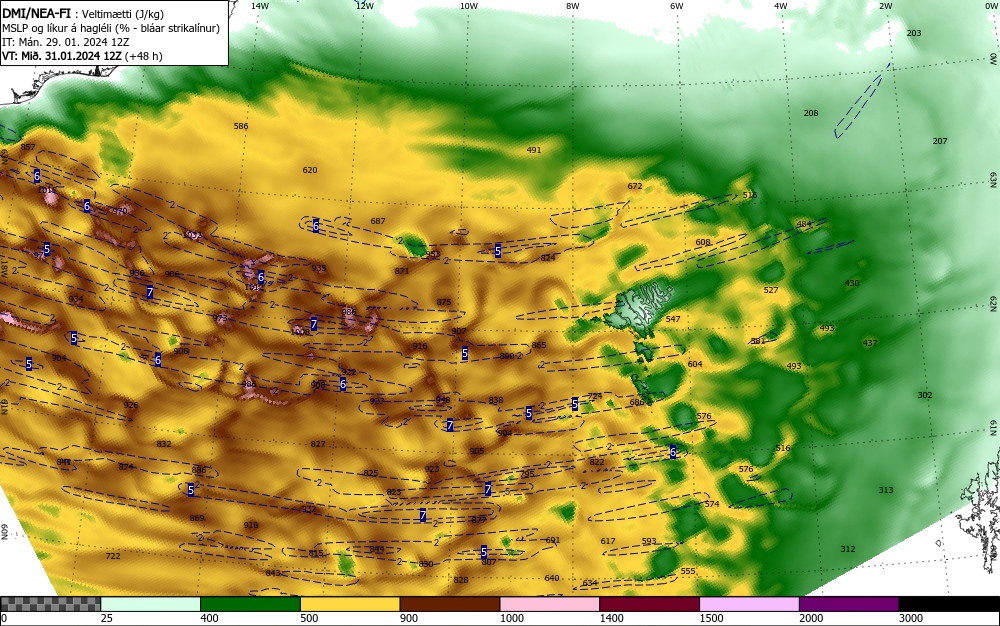Click the 6W longitude label
Viewport: 1000px width, 626px height.
click(x=677, y=6)
